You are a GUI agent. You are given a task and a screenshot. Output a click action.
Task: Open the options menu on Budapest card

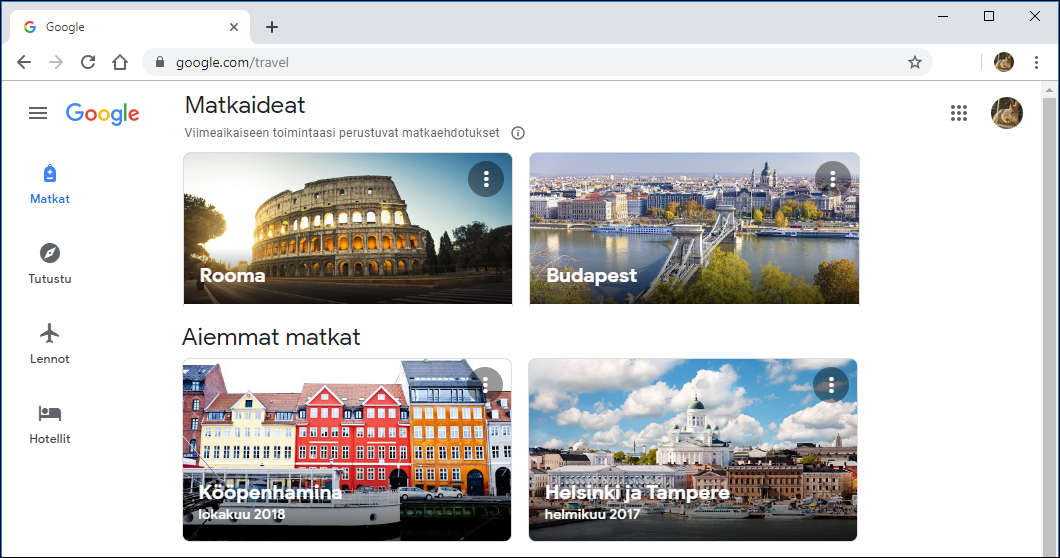[833, 179]
